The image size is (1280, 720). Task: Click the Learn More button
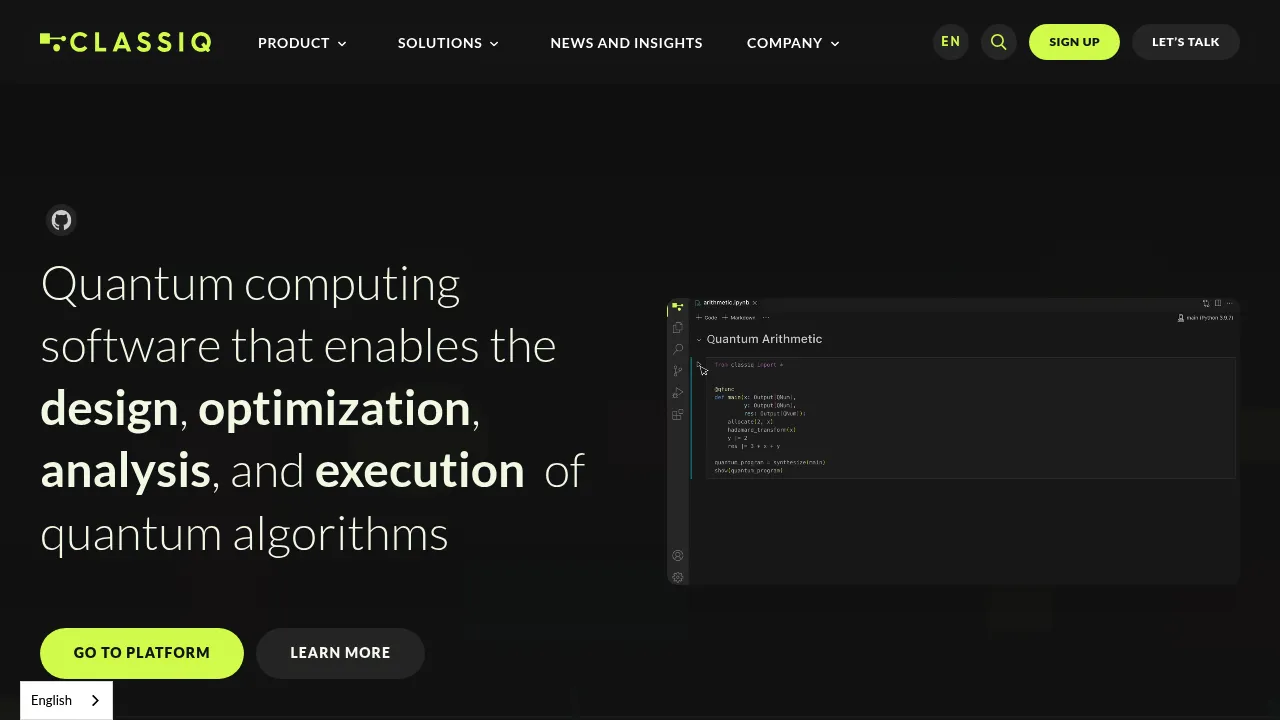pyautogui.click(x=340, y=653)
